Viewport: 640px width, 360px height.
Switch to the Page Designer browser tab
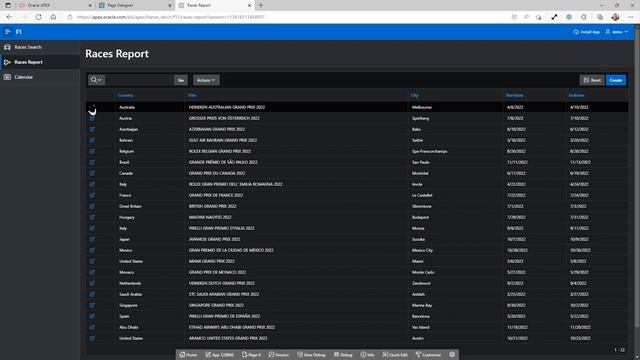[x=136, y=5]
